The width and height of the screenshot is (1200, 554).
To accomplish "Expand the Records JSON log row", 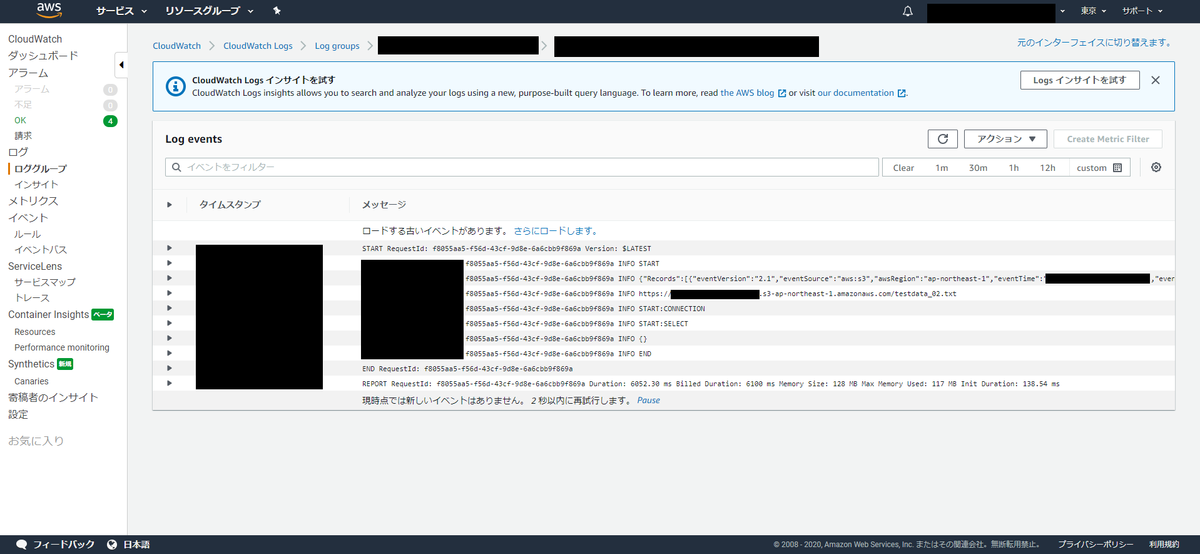I will point(169,278).
